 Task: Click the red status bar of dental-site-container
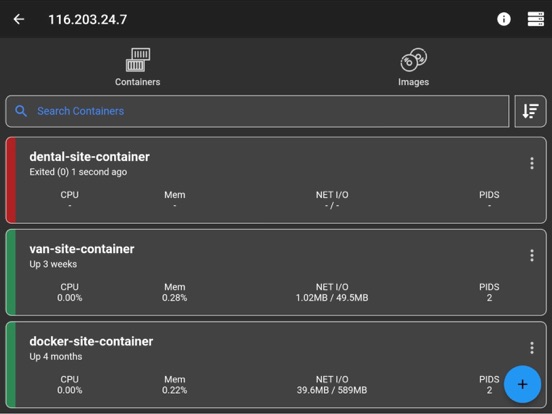(11, 180)
